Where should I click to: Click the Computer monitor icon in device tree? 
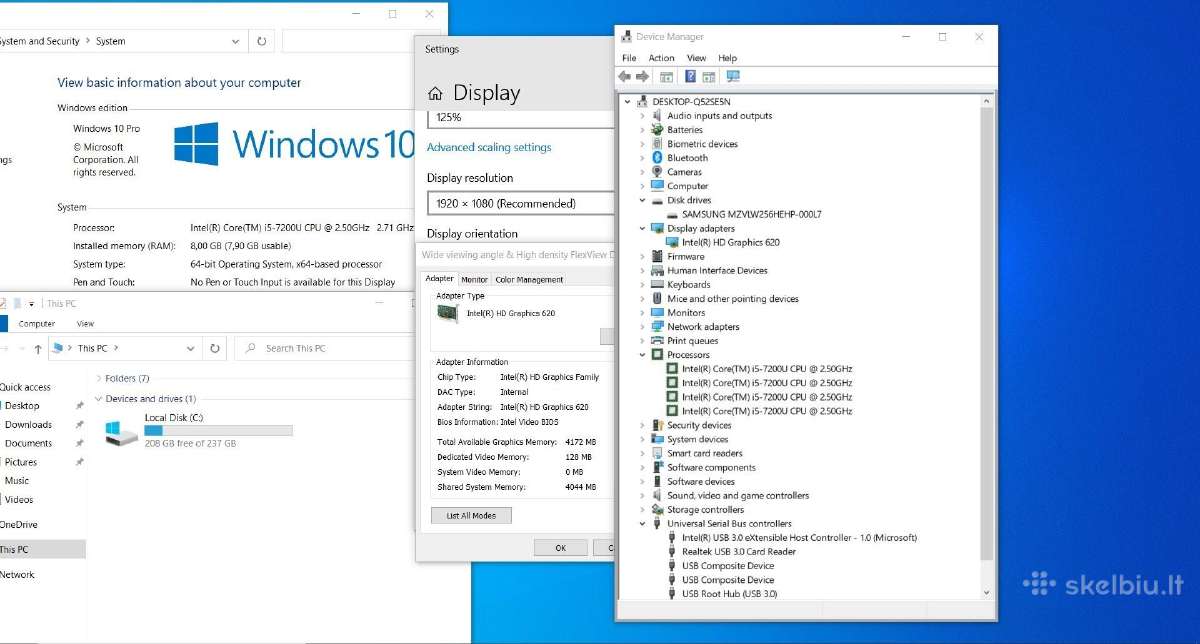pos(657,186)
